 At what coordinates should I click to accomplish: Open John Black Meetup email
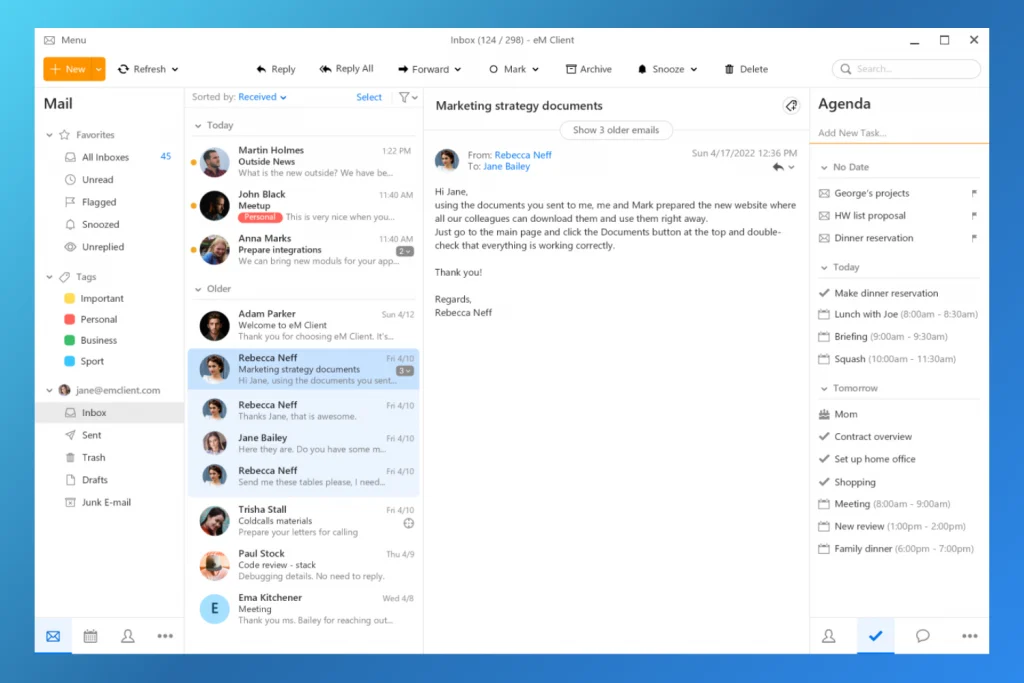point(304,206)
